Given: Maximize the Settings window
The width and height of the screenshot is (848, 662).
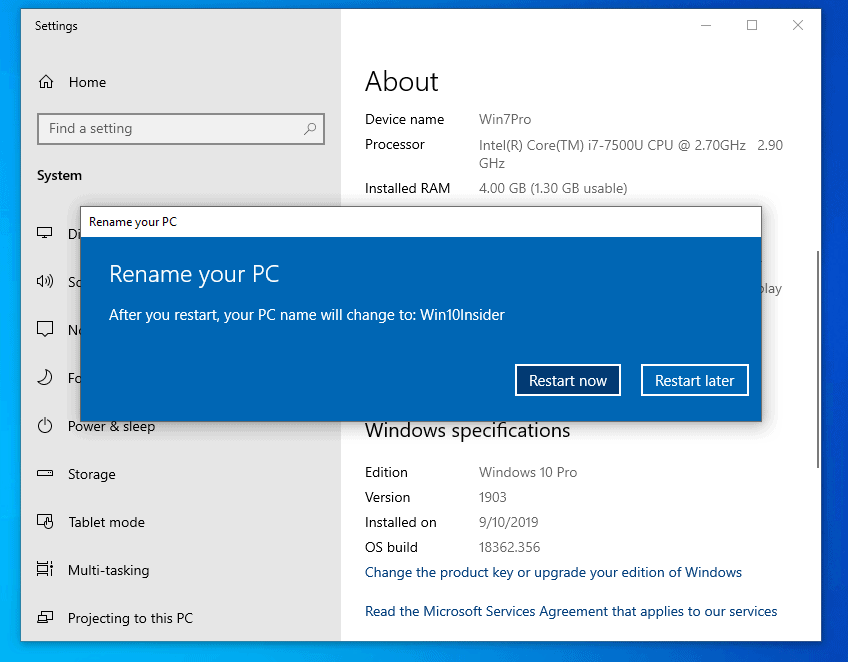Looking at the screenshot, I should click(x=752, y=25).
